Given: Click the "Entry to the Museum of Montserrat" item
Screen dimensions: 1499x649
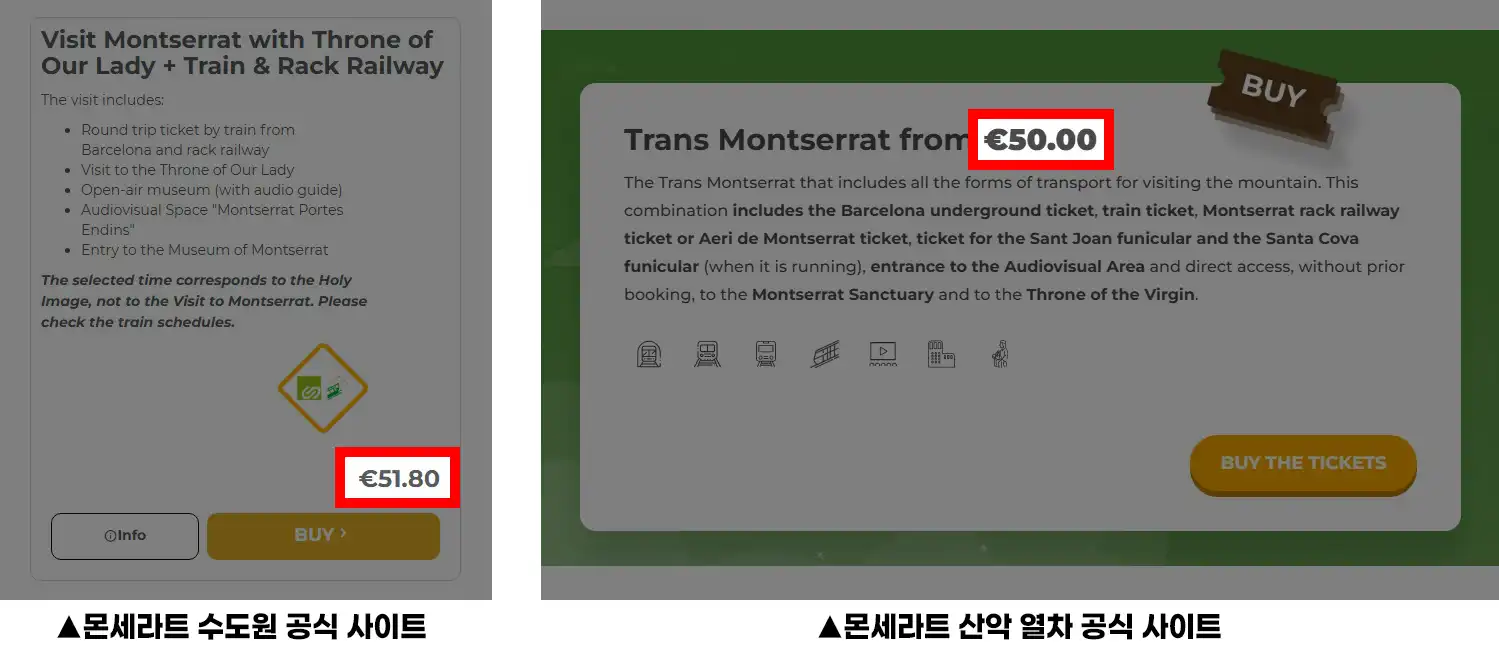Looking at the screenshot, I should [204, 250].
